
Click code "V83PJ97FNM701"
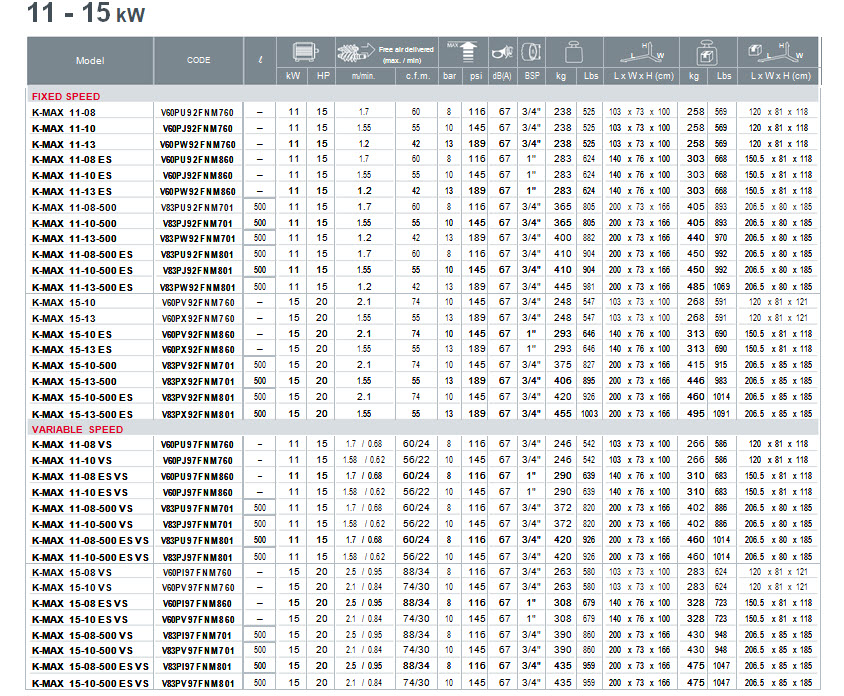198,525
